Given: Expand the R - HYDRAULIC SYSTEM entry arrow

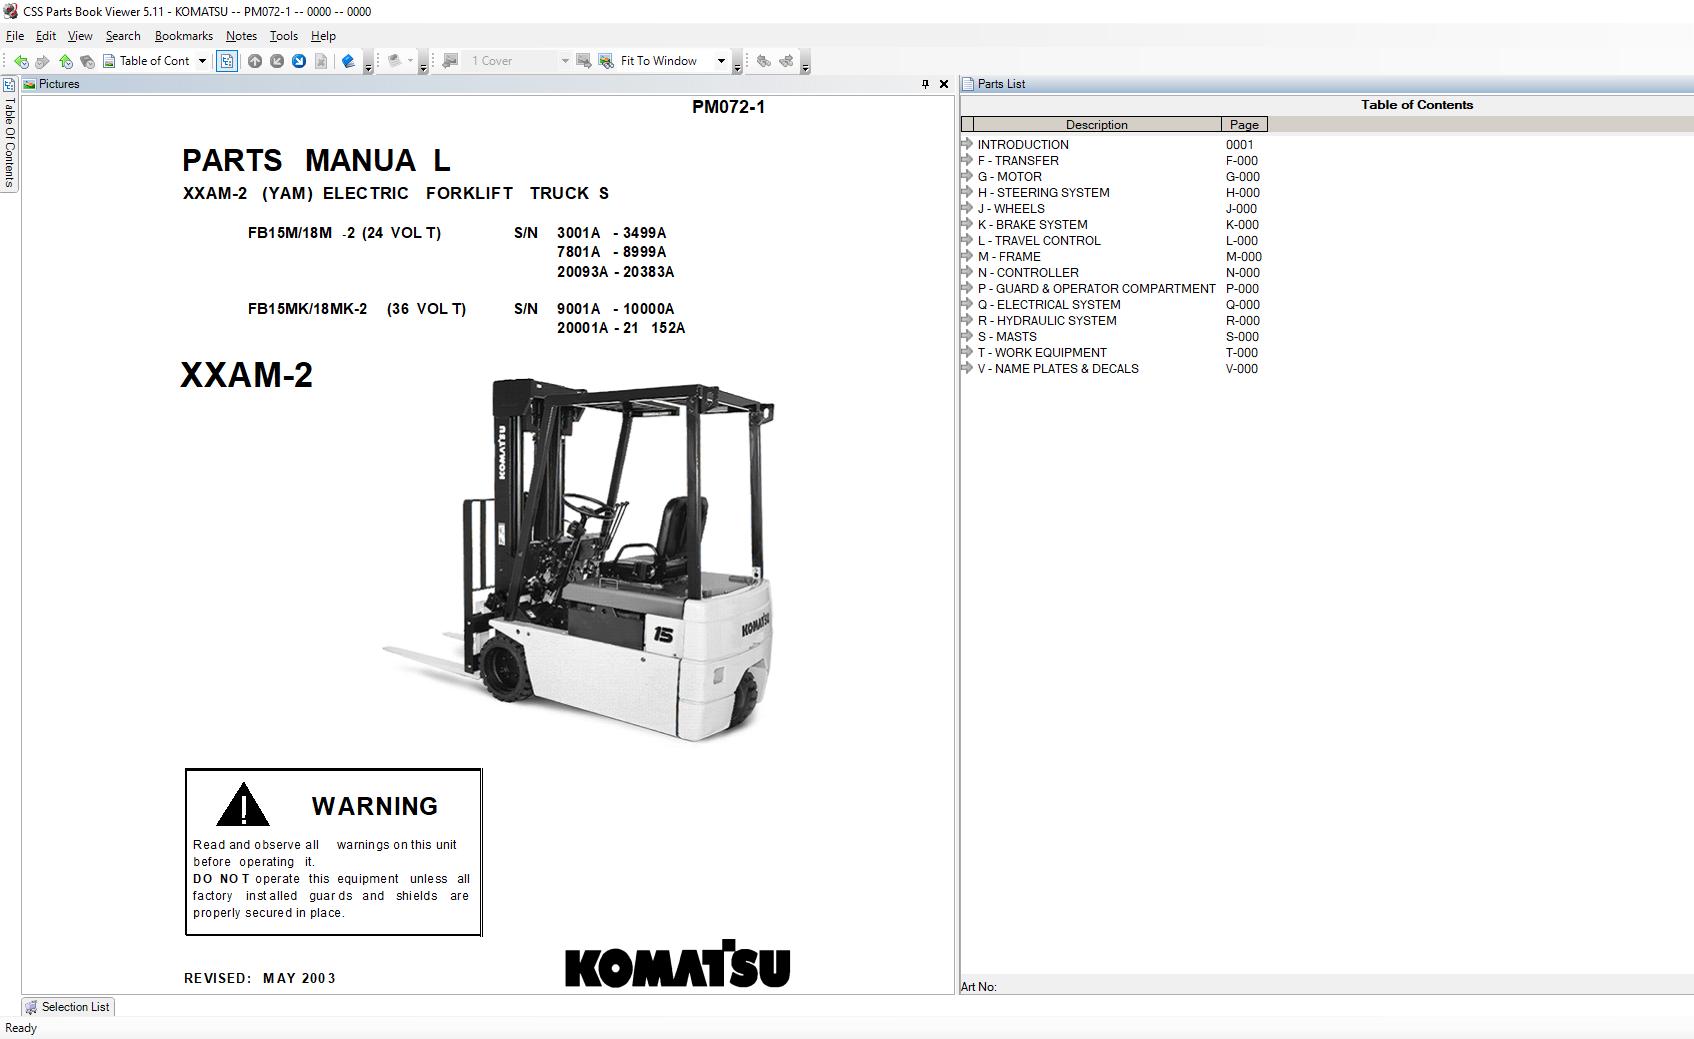Looking at the screenshot, I should (x=967, y=320).
